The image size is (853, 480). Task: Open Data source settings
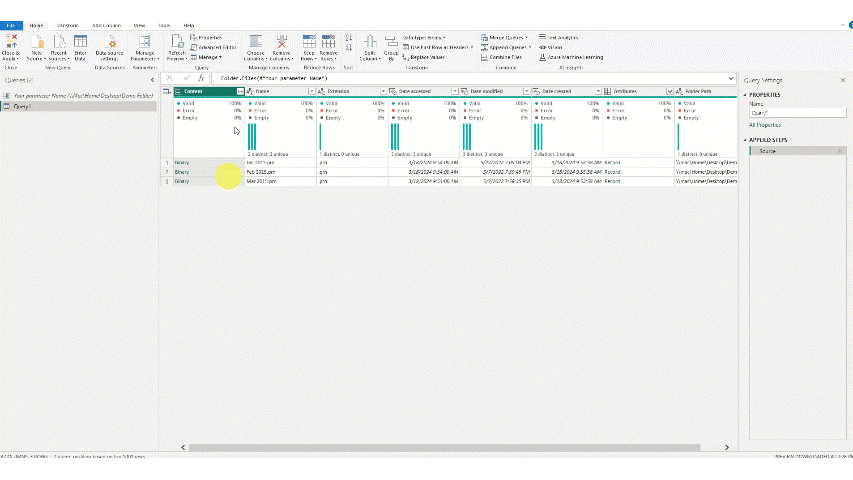click(x=109, y=45)
